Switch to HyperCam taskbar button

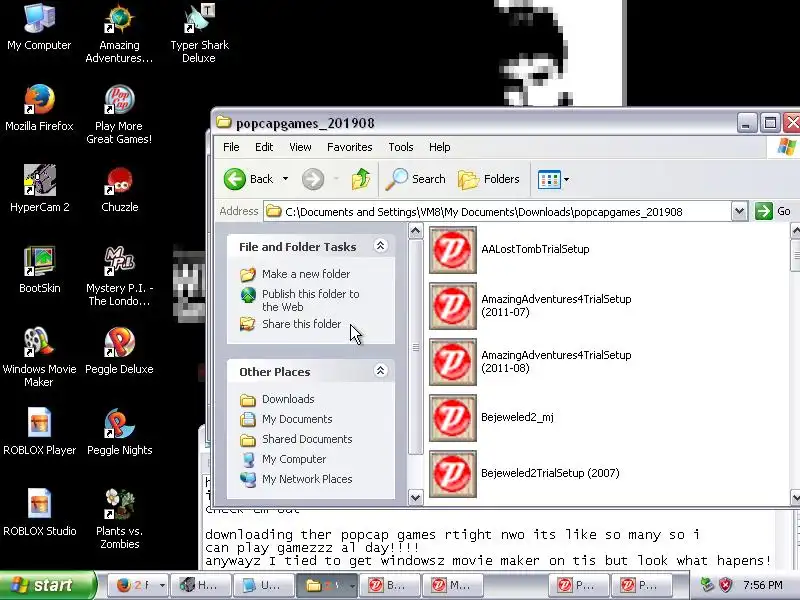[201, 585]
